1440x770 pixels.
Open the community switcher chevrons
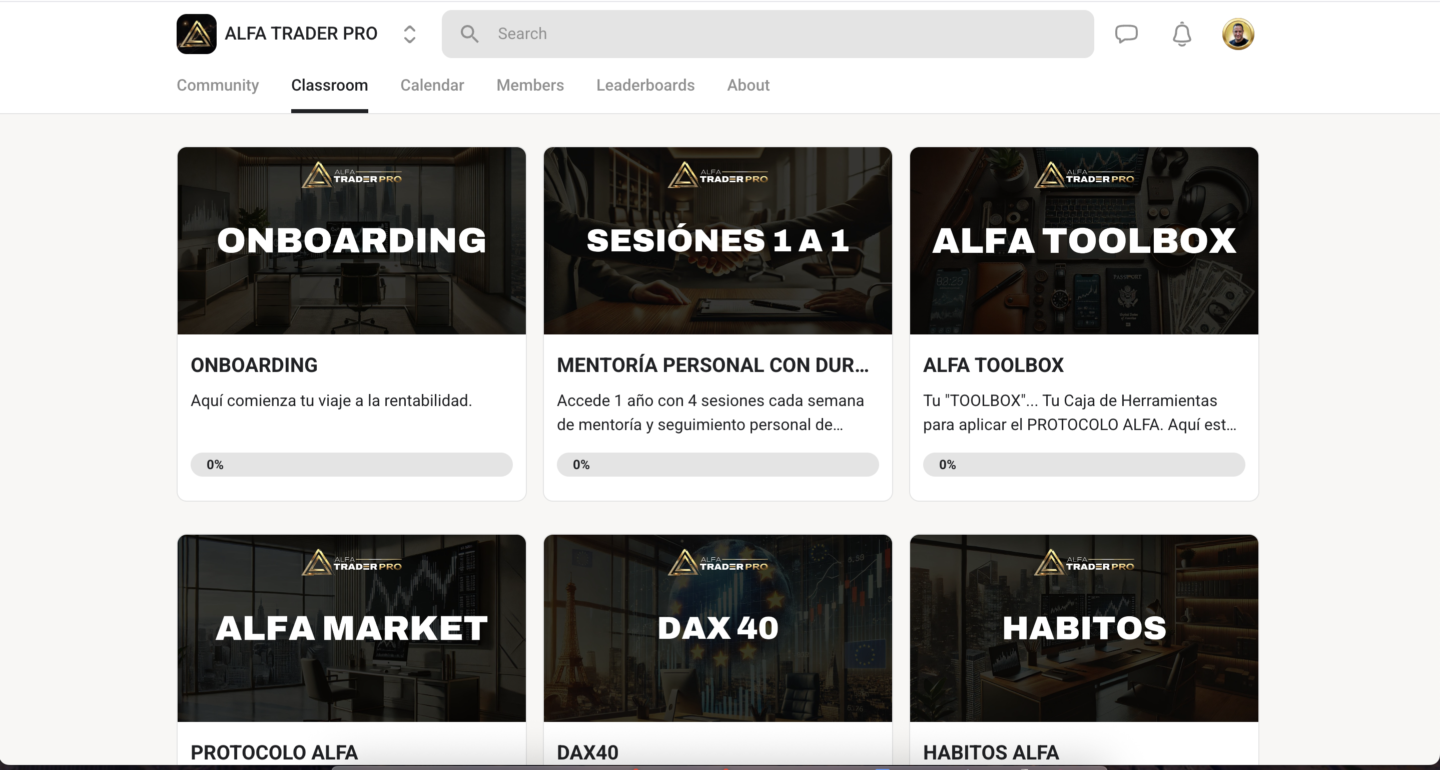tap(409, 34)
